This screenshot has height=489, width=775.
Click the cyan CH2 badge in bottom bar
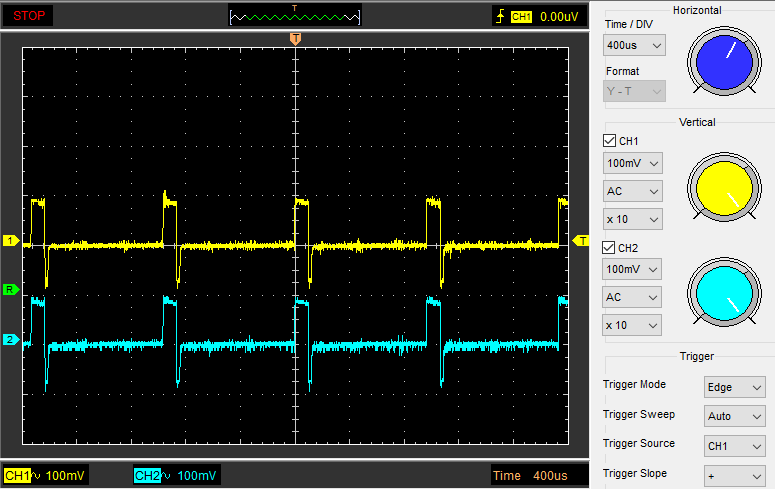pyautogui.click(x=147, y=475)
